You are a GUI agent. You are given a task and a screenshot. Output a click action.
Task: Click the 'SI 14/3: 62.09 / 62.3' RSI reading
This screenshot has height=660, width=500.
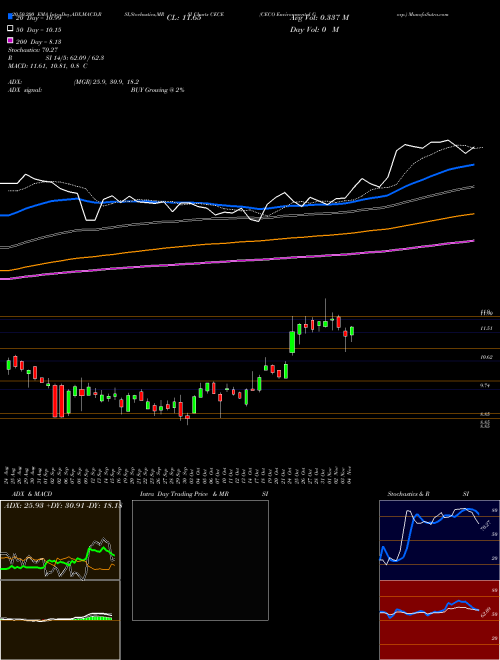pyautogui.click(x=75, y=58)
